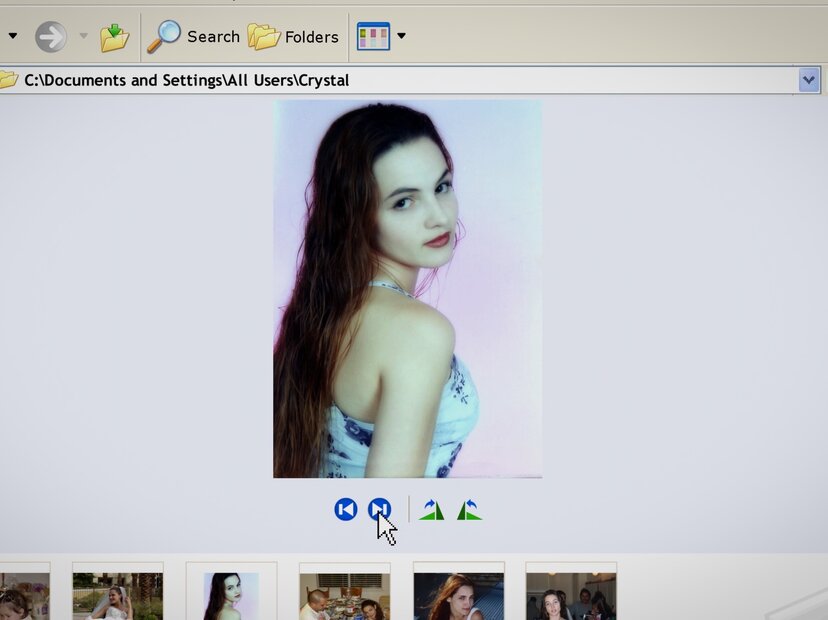The image size is (828, 620).
Task: Open the Forward history dropdown arrow
Action: pyautogui.click(x=83, y=37)
